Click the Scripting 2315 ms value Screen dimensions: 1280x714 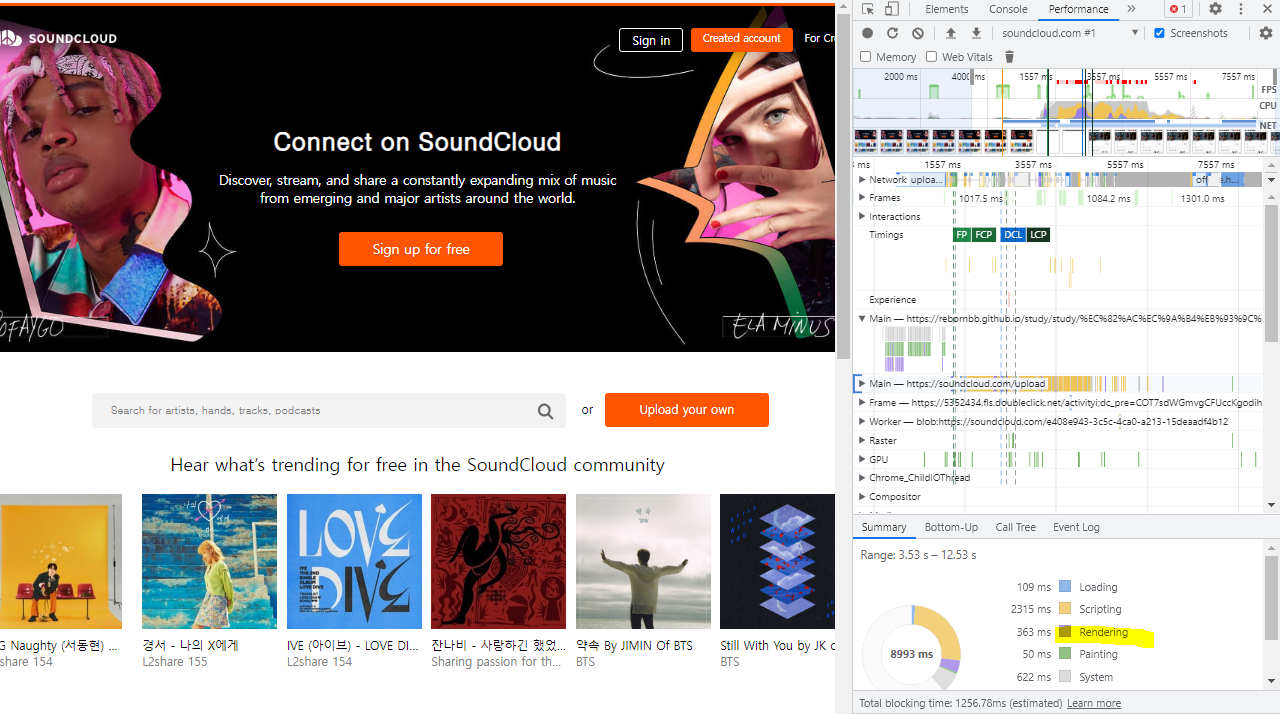click(1031, 609)
